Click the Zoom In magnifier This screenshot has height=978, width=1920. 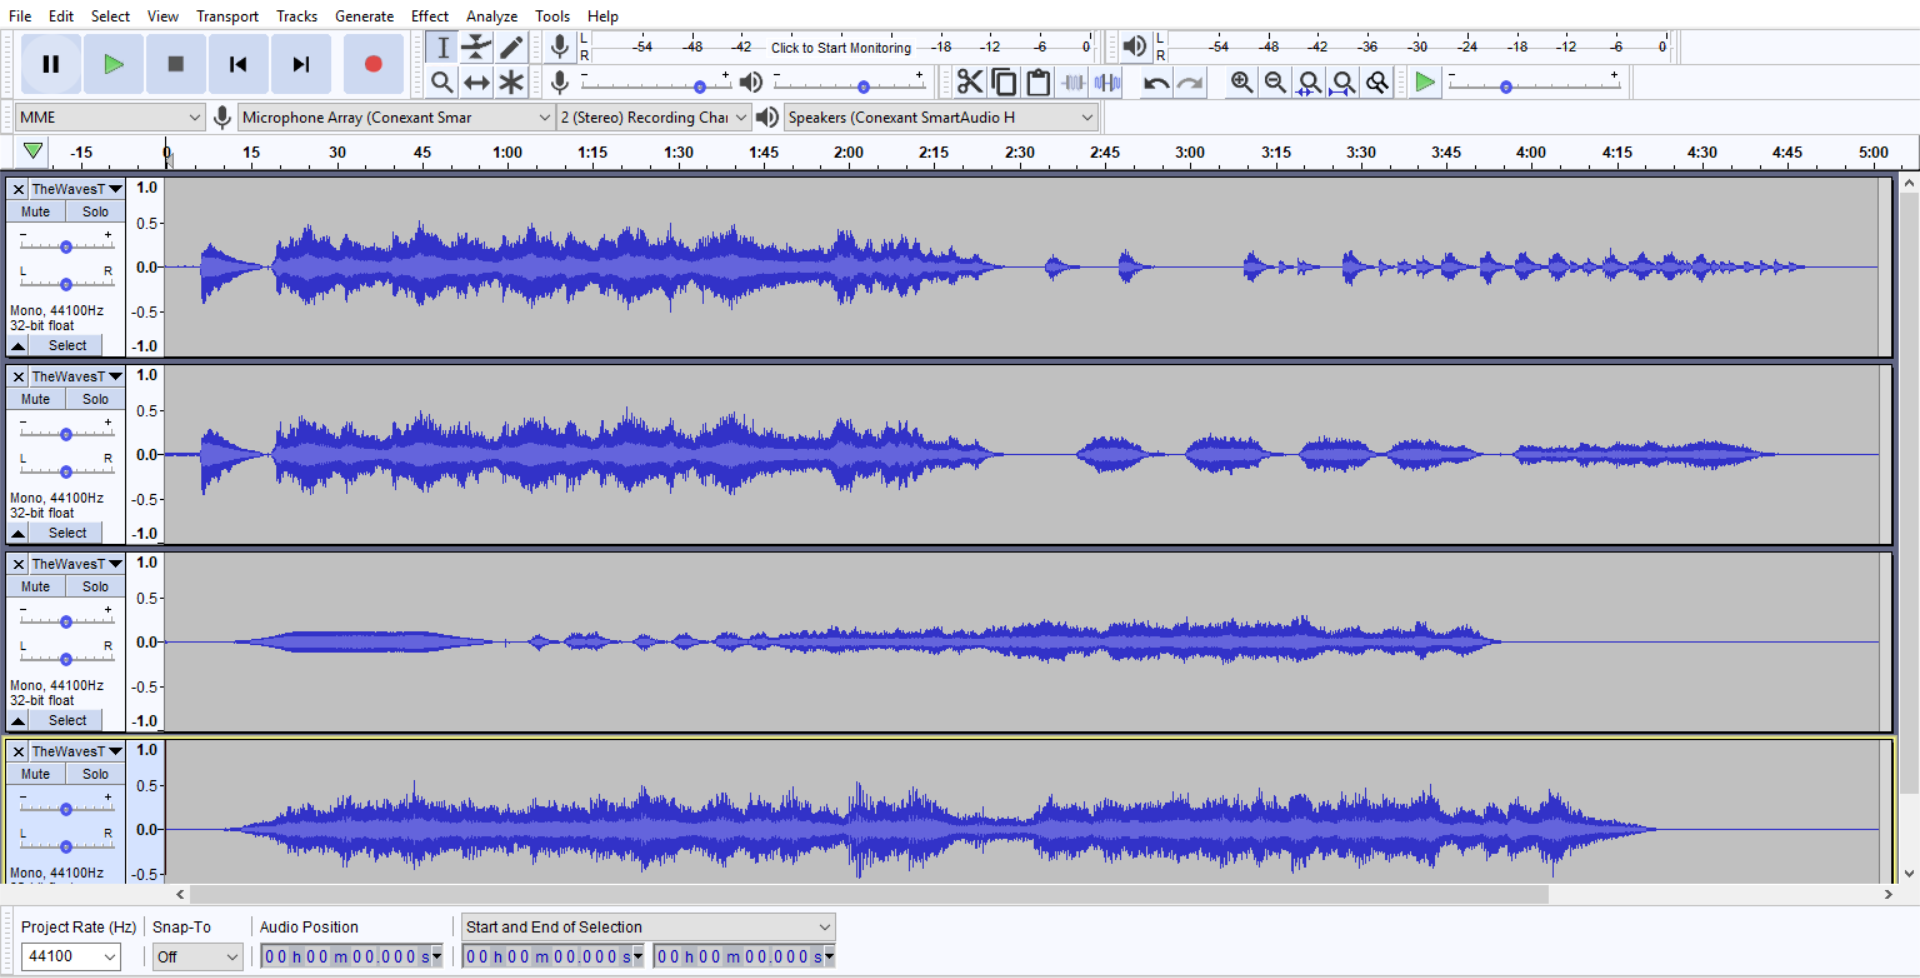(x=1241, y=82)
